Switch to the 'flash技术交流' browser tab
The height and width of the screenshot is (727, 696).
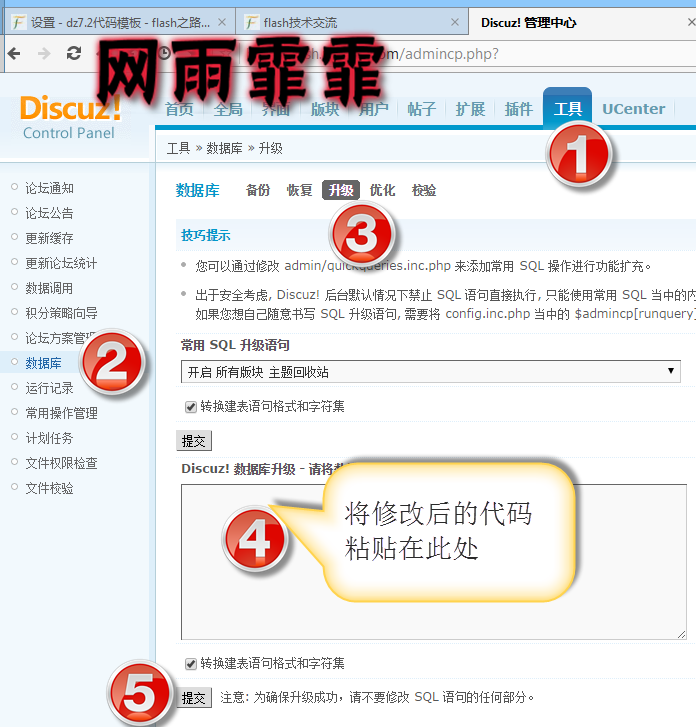pyautogui.click(x=351, y=22)
